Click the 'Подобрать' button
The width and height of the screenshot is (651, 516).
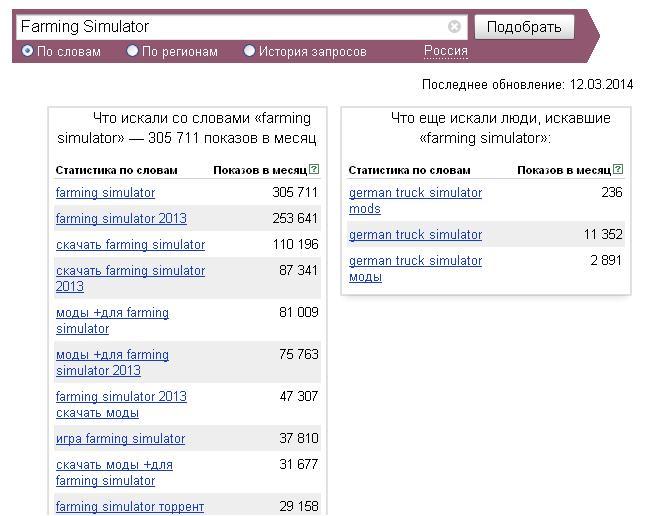pos(524,27)
